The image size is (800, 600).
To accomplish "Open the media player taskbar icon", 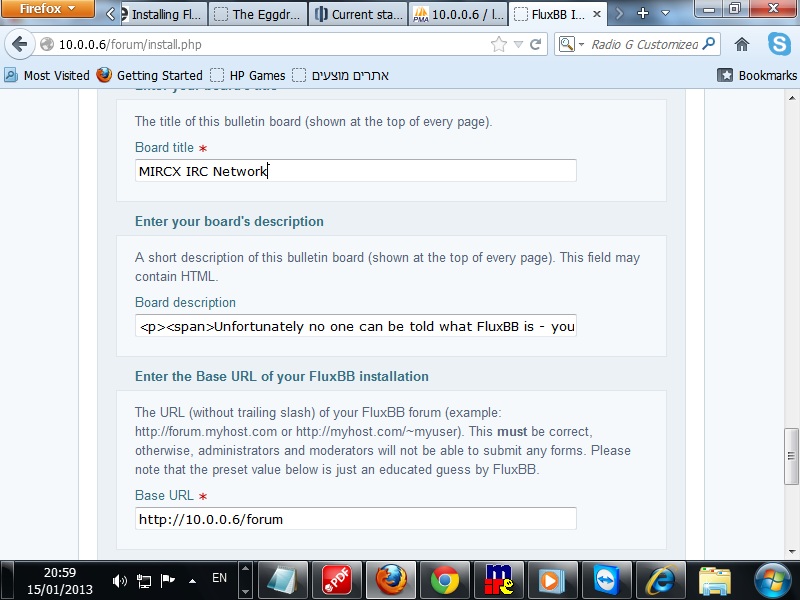I will pyautogui.click(x=552, y=581).
